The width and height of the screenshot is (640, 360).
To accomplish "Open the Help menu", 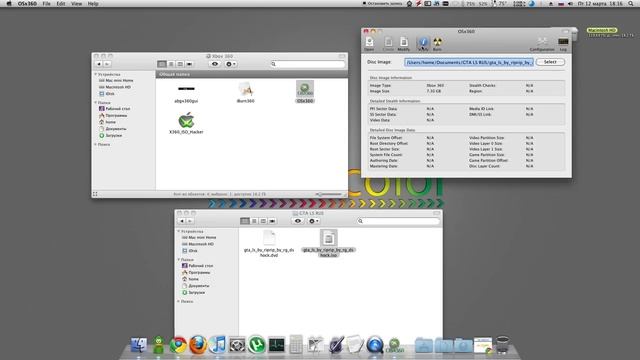I will (93, 4).
